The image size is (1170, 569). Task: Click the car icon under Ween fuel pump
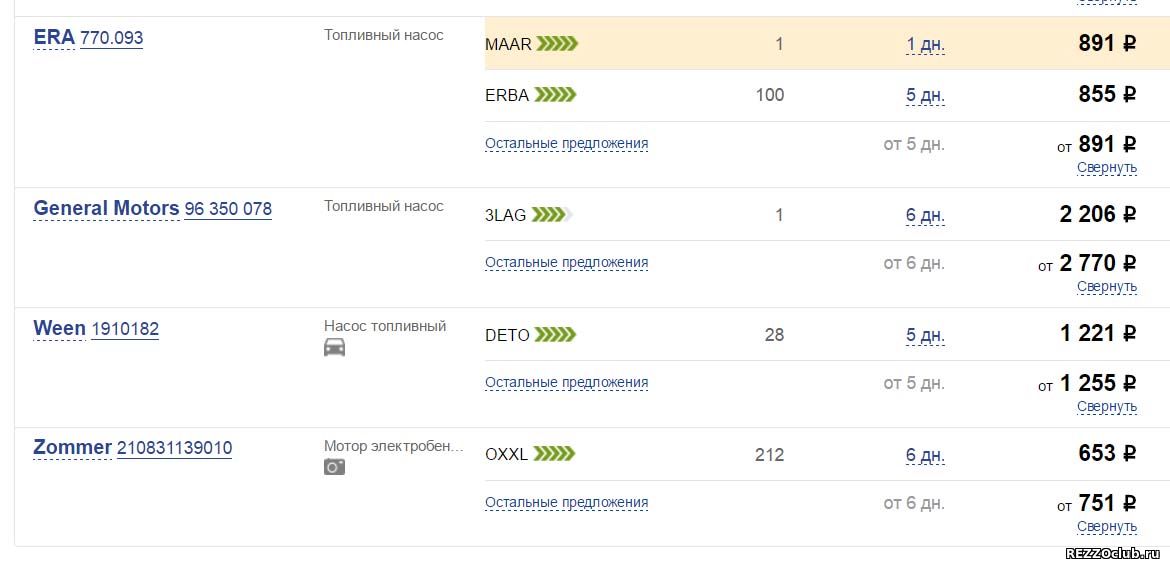click(334, 348)
